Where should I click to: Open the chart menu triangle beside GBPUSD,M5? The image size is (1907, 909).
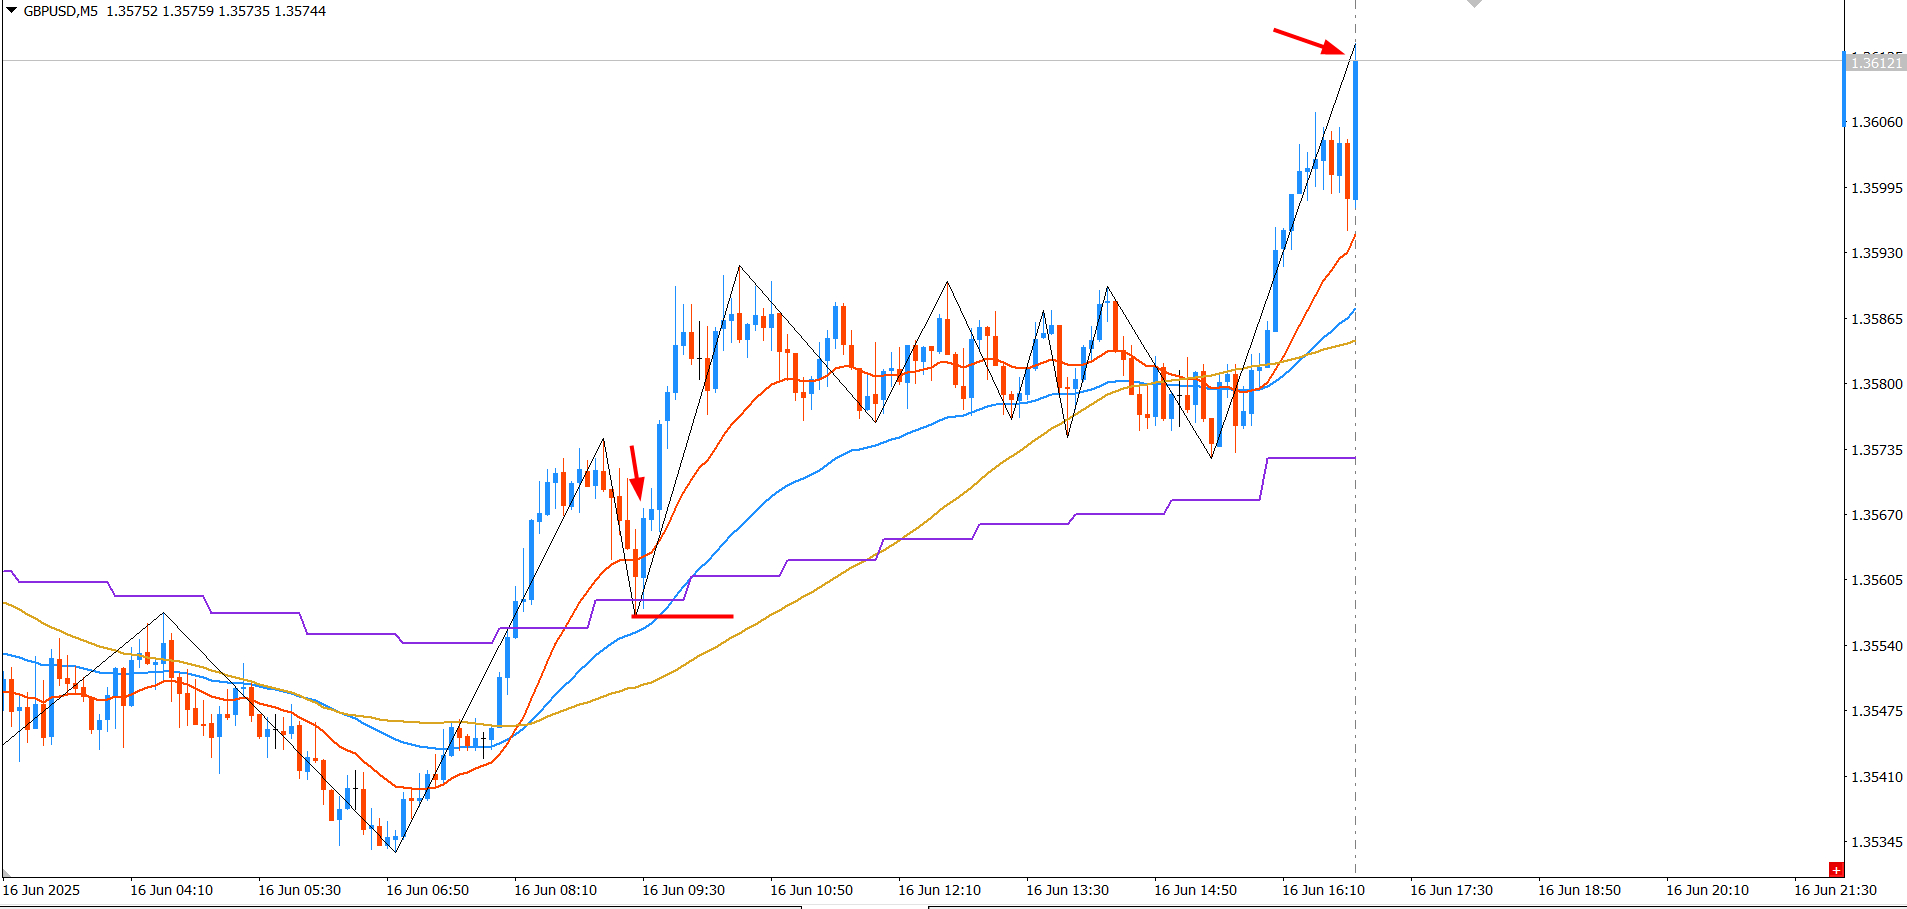[x=11, y=11]
